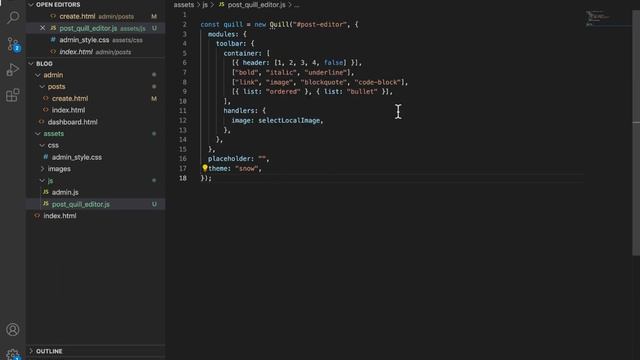The width and height of the screenshot is (640, 360).
Task: Select post_quill_editor.js in the js folder
Action: (x=96, y=204)
